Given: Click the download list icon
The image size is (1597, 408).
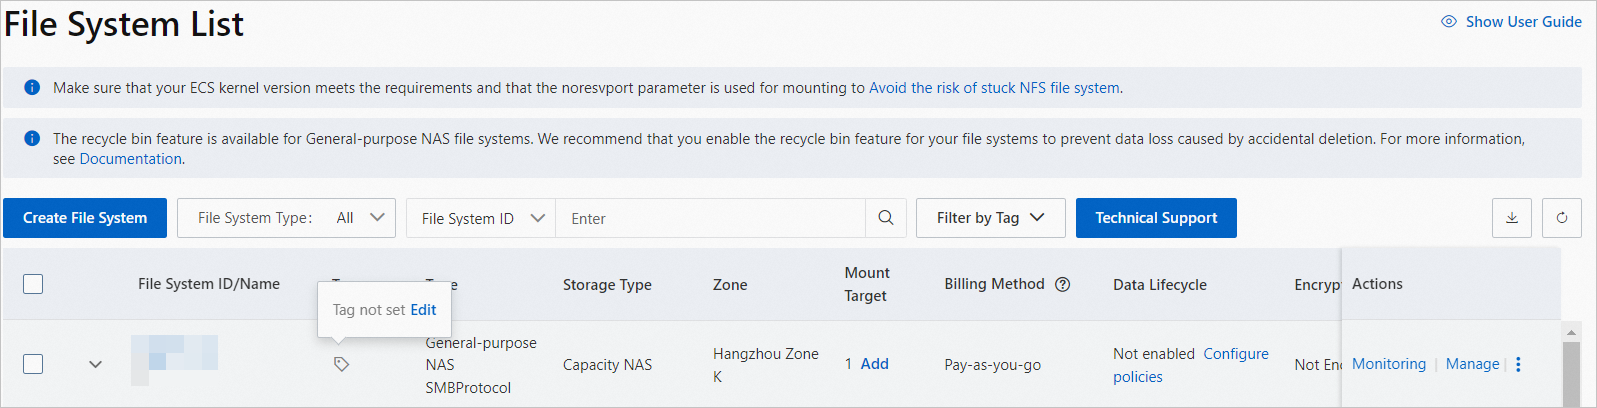Looking at the screenshot, I should tap(1512, 218).
